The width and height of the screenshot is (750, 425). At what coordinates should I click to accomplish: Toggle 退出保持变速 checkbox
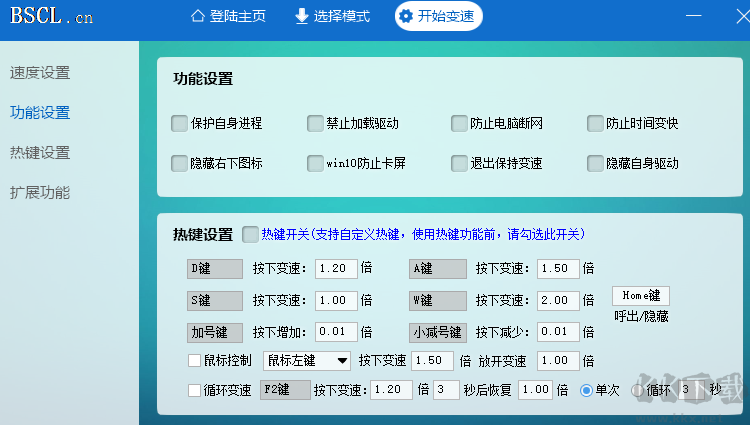459,163
